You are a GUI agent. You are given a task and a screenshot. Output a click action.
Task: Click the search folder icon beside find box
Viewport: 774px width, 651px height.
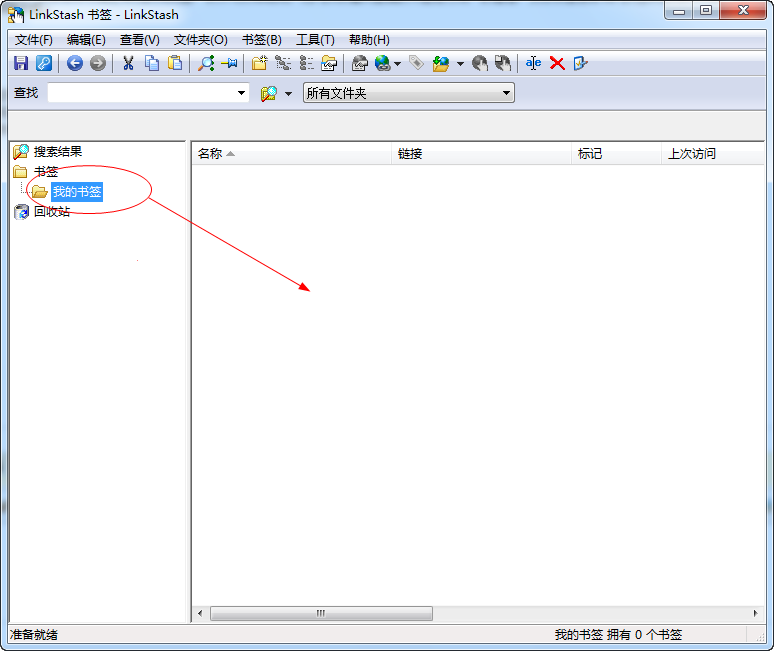tap(269, 93)
